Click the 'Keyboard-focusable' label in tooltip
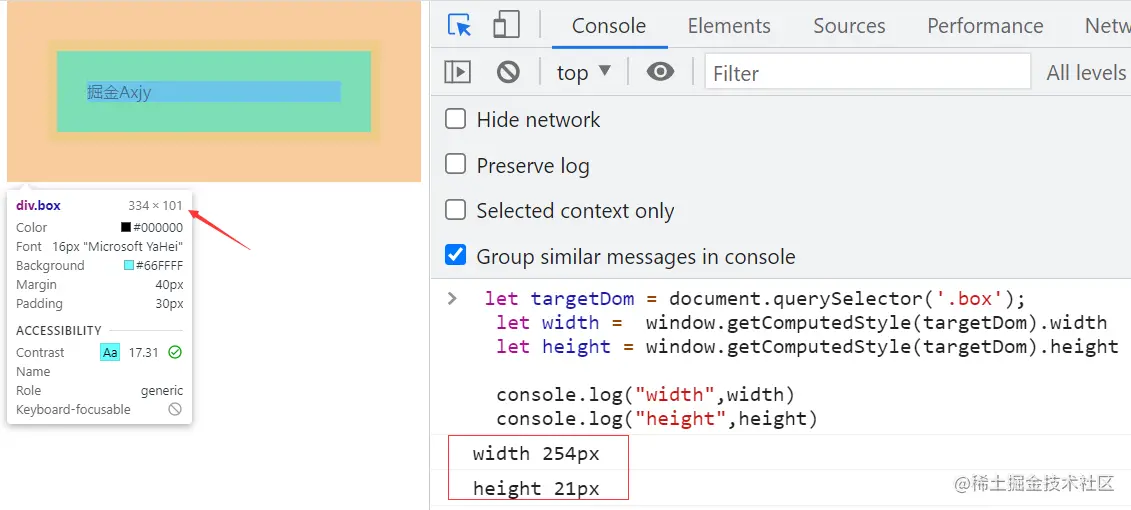Viewport: 1131px width, 510px height. coord(74,410)
